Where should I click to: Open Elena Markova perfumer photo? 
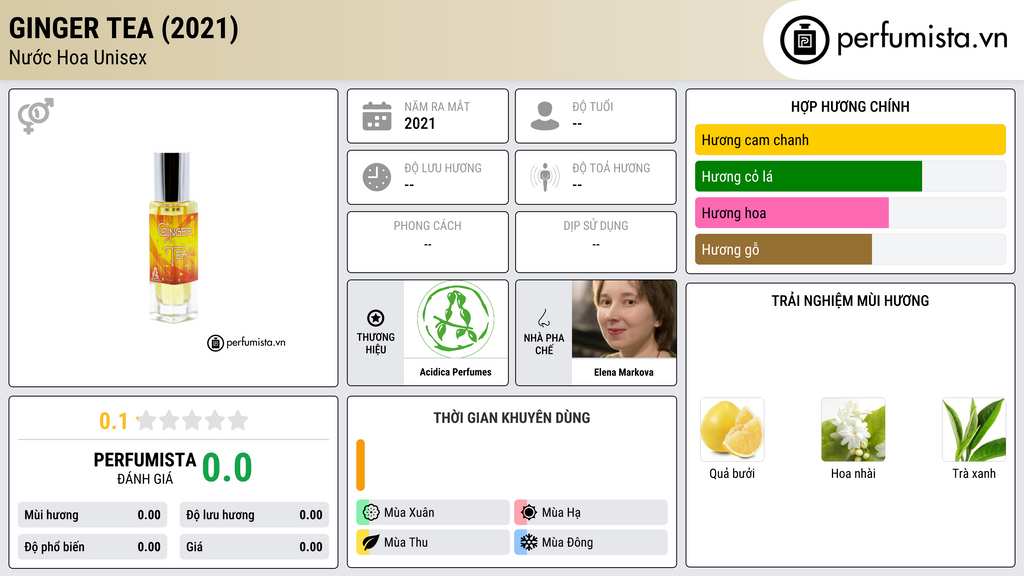click(x=624, y=319)
